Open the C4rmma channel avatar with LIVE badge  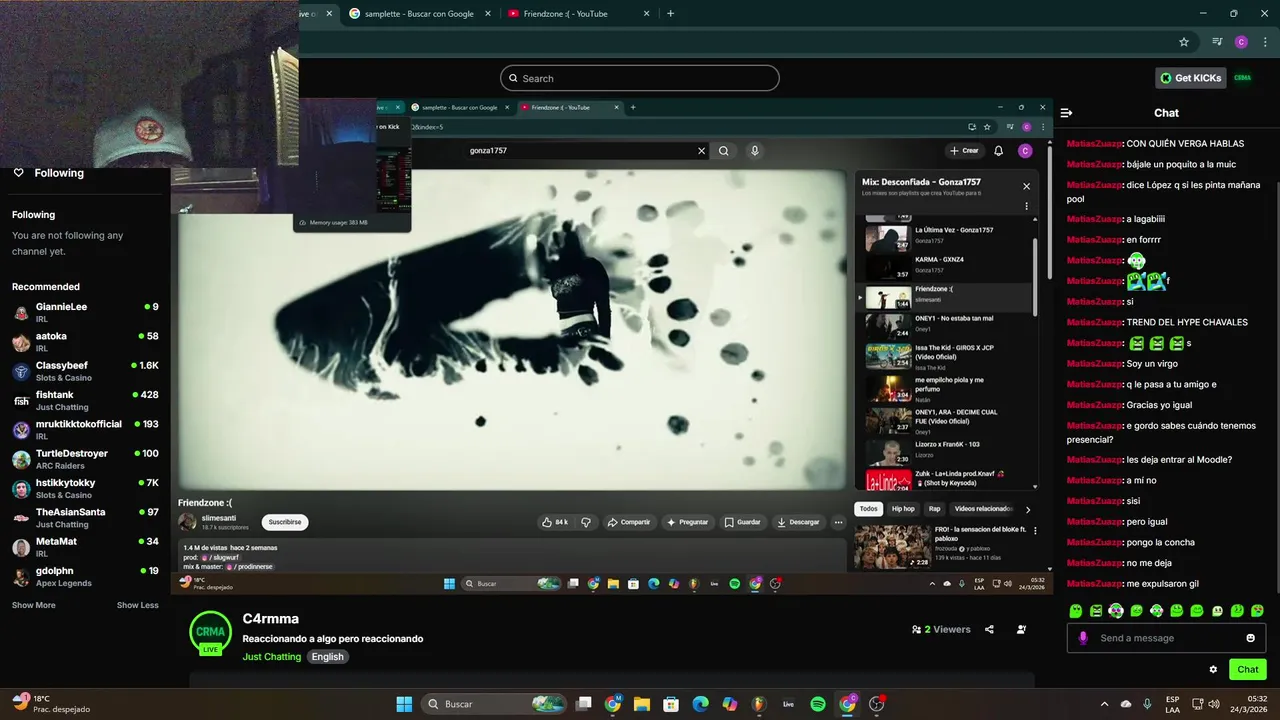pos(210,633)
